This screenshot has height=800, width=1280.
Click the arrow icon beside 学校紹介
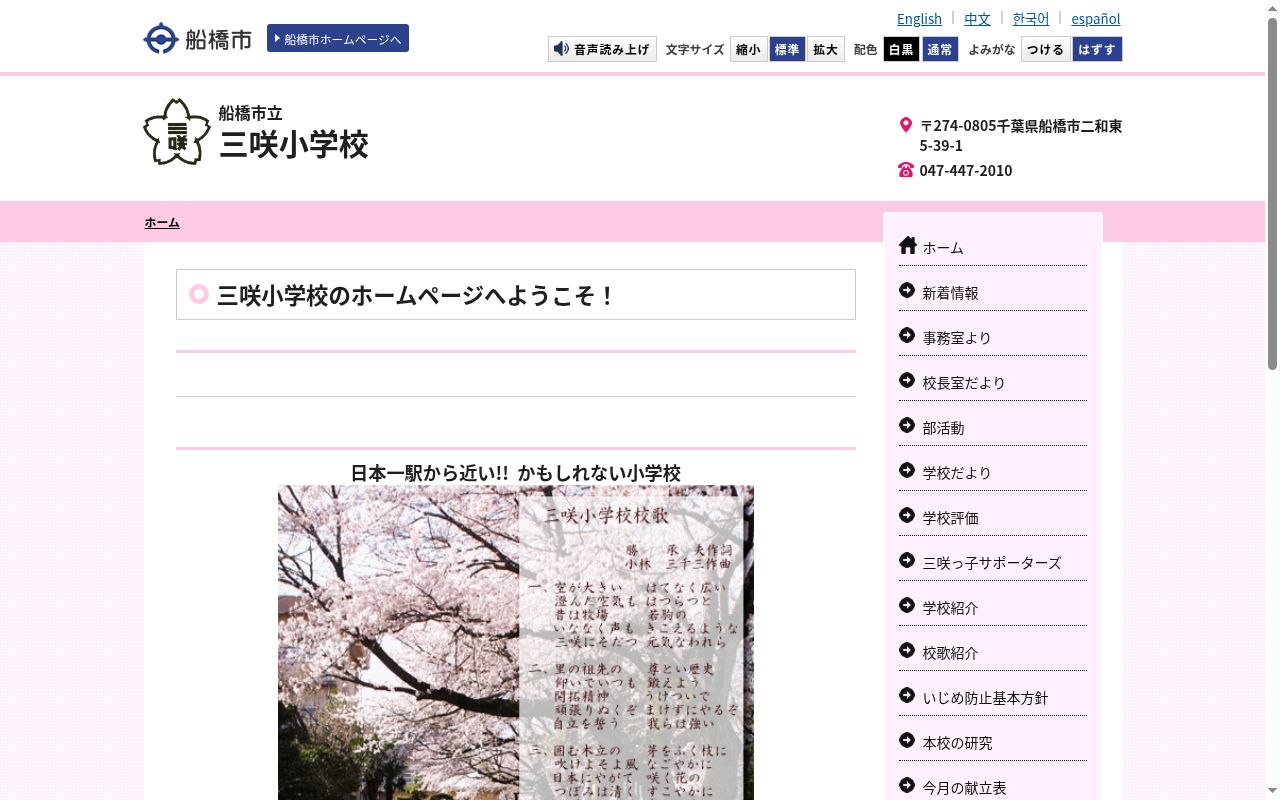click(907, 605)
